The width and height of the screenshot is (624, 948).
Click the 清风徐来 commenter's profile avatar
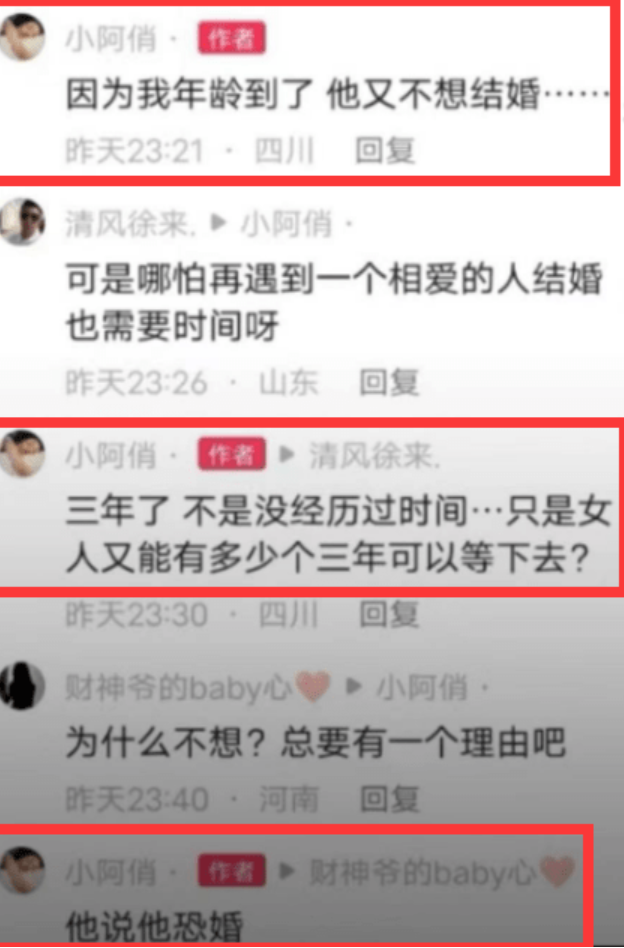point(22,222)
